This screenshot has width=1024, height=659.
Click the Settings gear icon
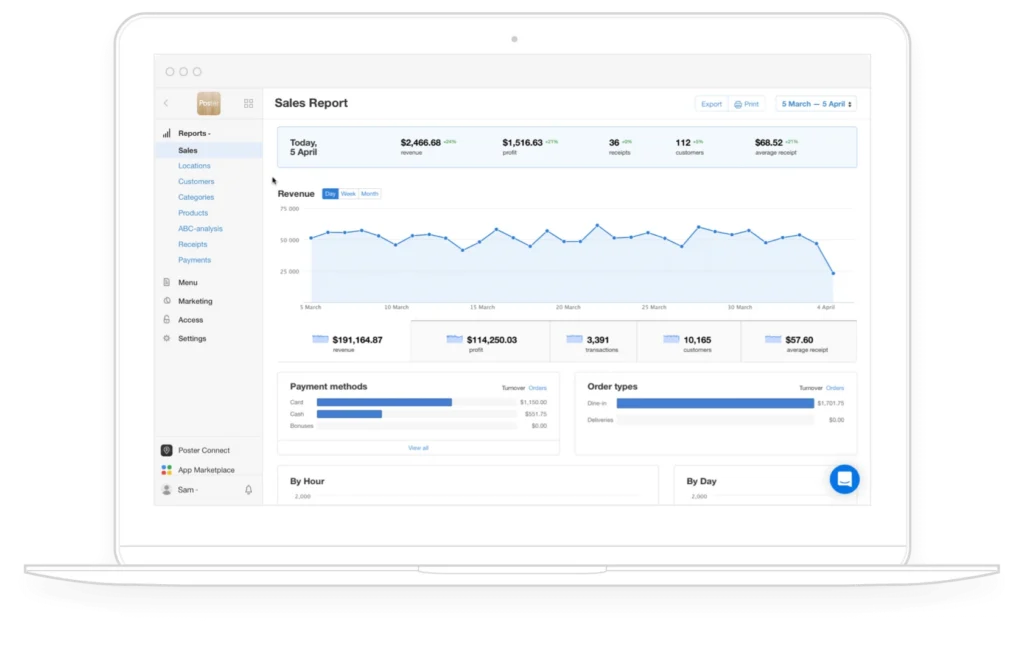[167, 338]
